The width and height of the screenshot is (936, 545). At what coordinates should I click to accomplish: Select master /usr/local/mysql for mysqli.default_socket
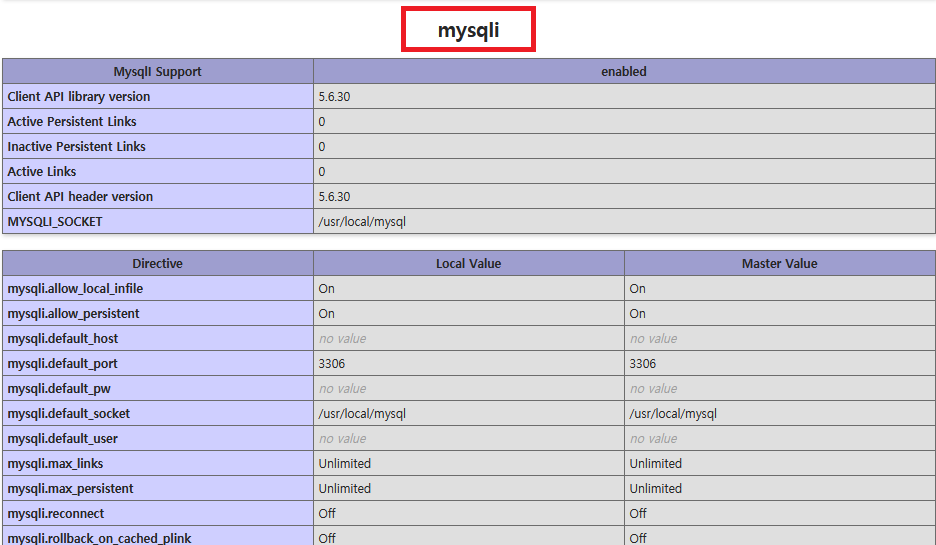[673, 414]
